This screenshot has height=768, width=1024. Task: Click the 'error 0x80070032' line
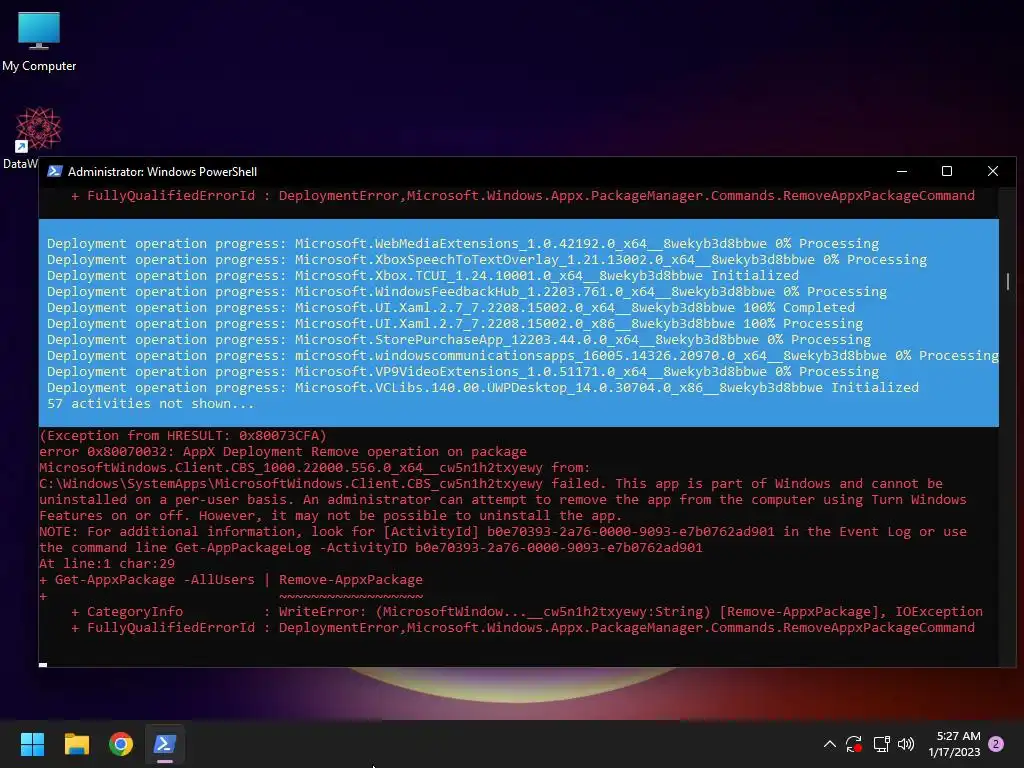click(x=283, y=451)
